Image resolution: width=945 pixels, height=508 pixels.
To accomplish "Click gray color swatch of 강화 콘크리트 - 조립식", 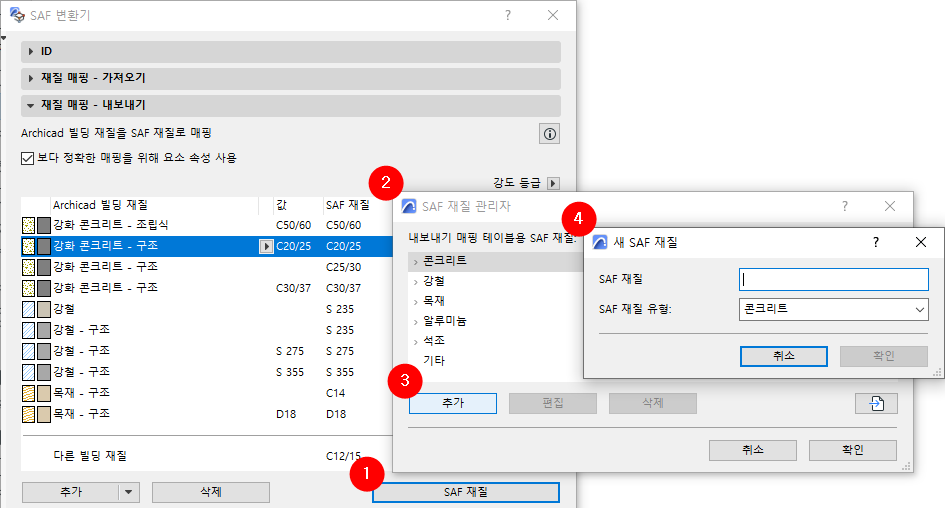I will click(44, 225).
